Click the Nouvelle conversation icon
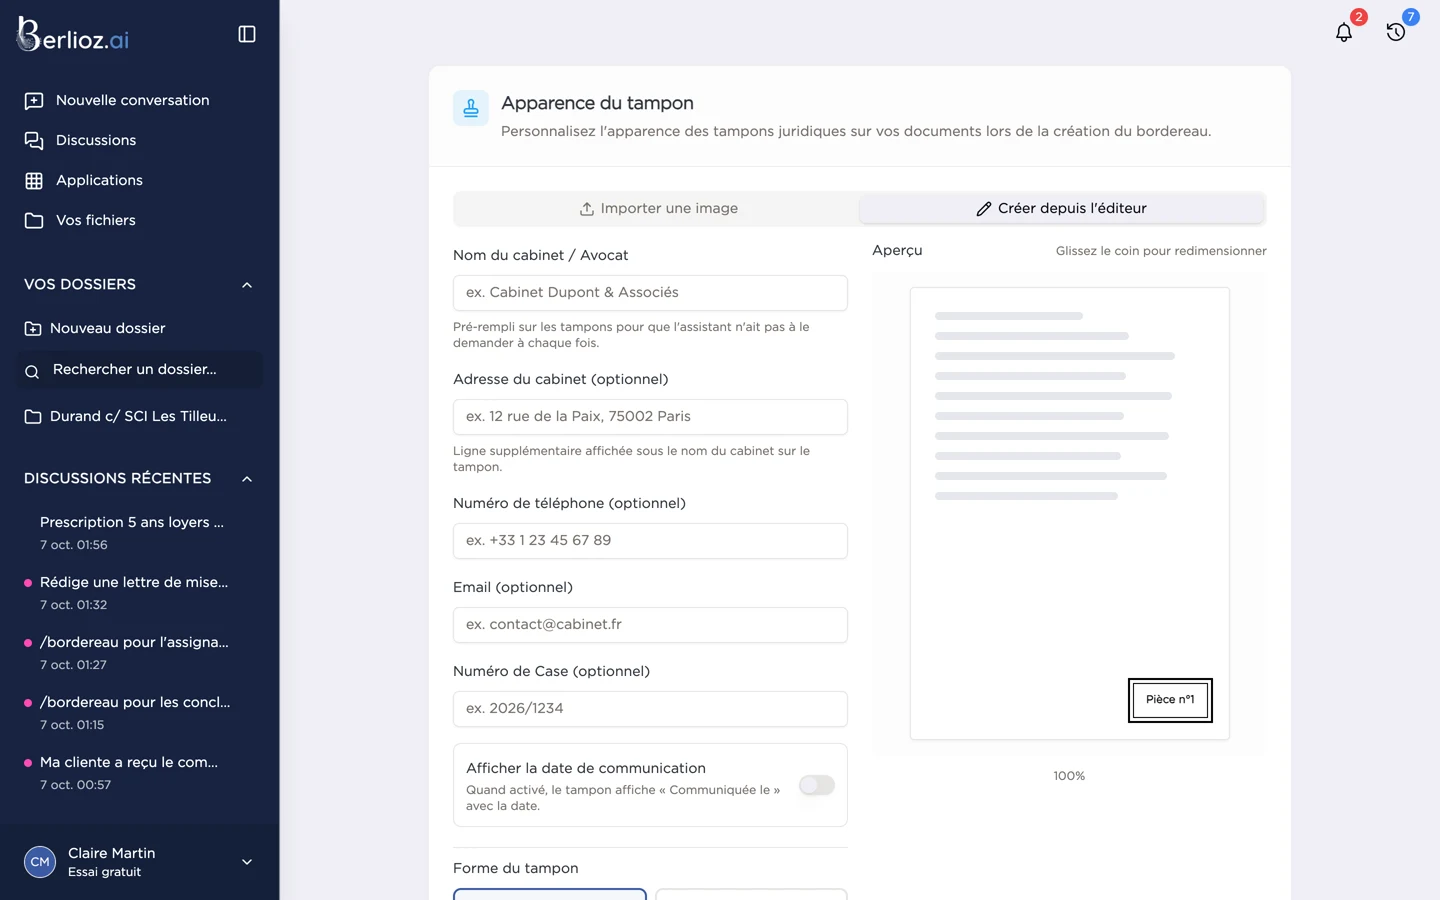This screenshot has width=1440, height=900. tap(34, 101)
